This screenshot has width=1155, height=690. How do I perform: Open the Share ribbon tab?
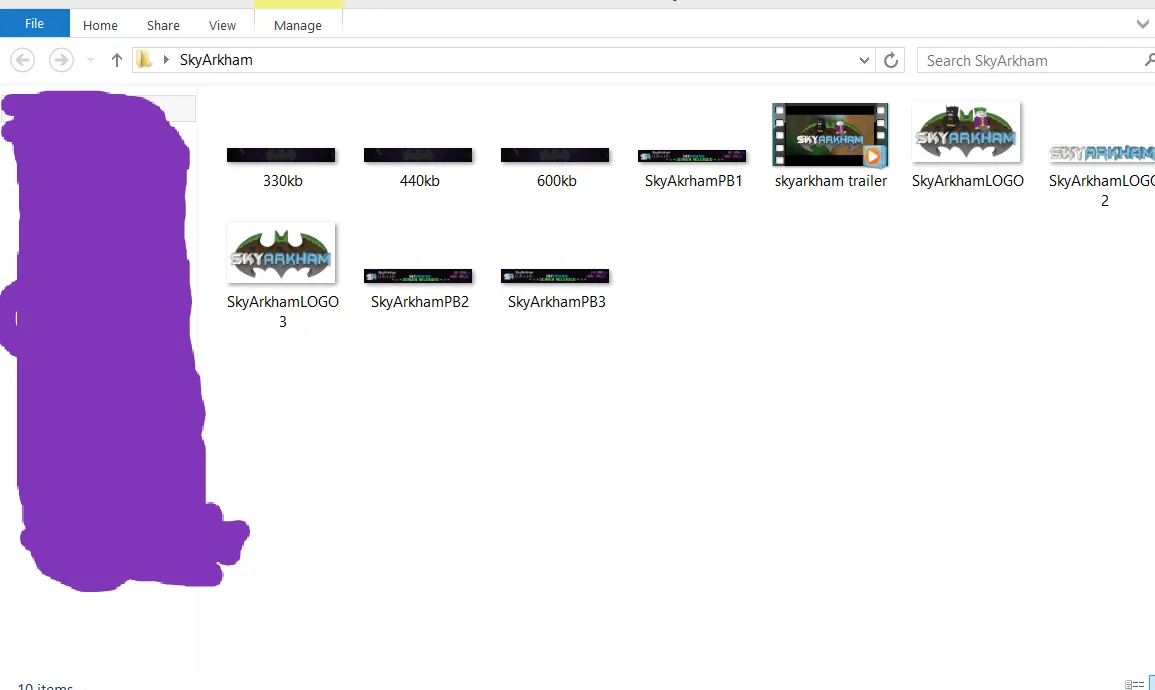coord(163,25)
